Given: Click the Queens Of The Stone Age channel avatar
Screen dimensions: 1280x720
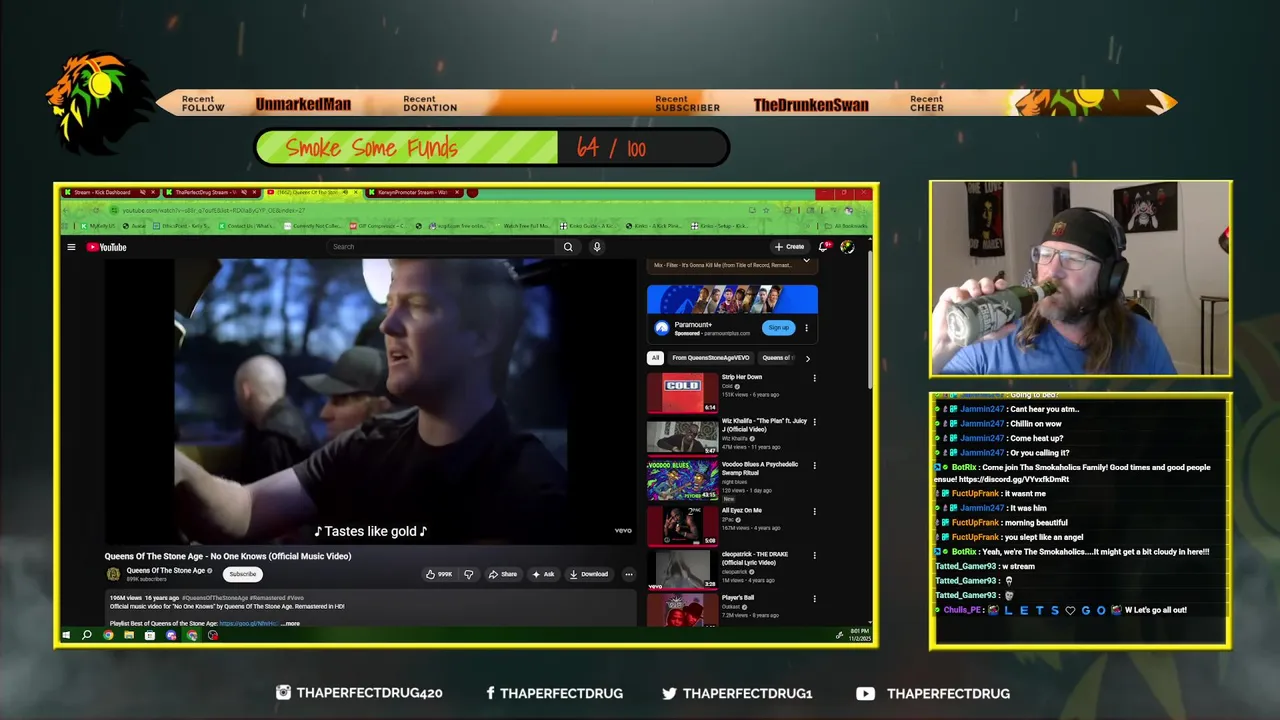Looking at the screenshot, I should tap(113, 574).
